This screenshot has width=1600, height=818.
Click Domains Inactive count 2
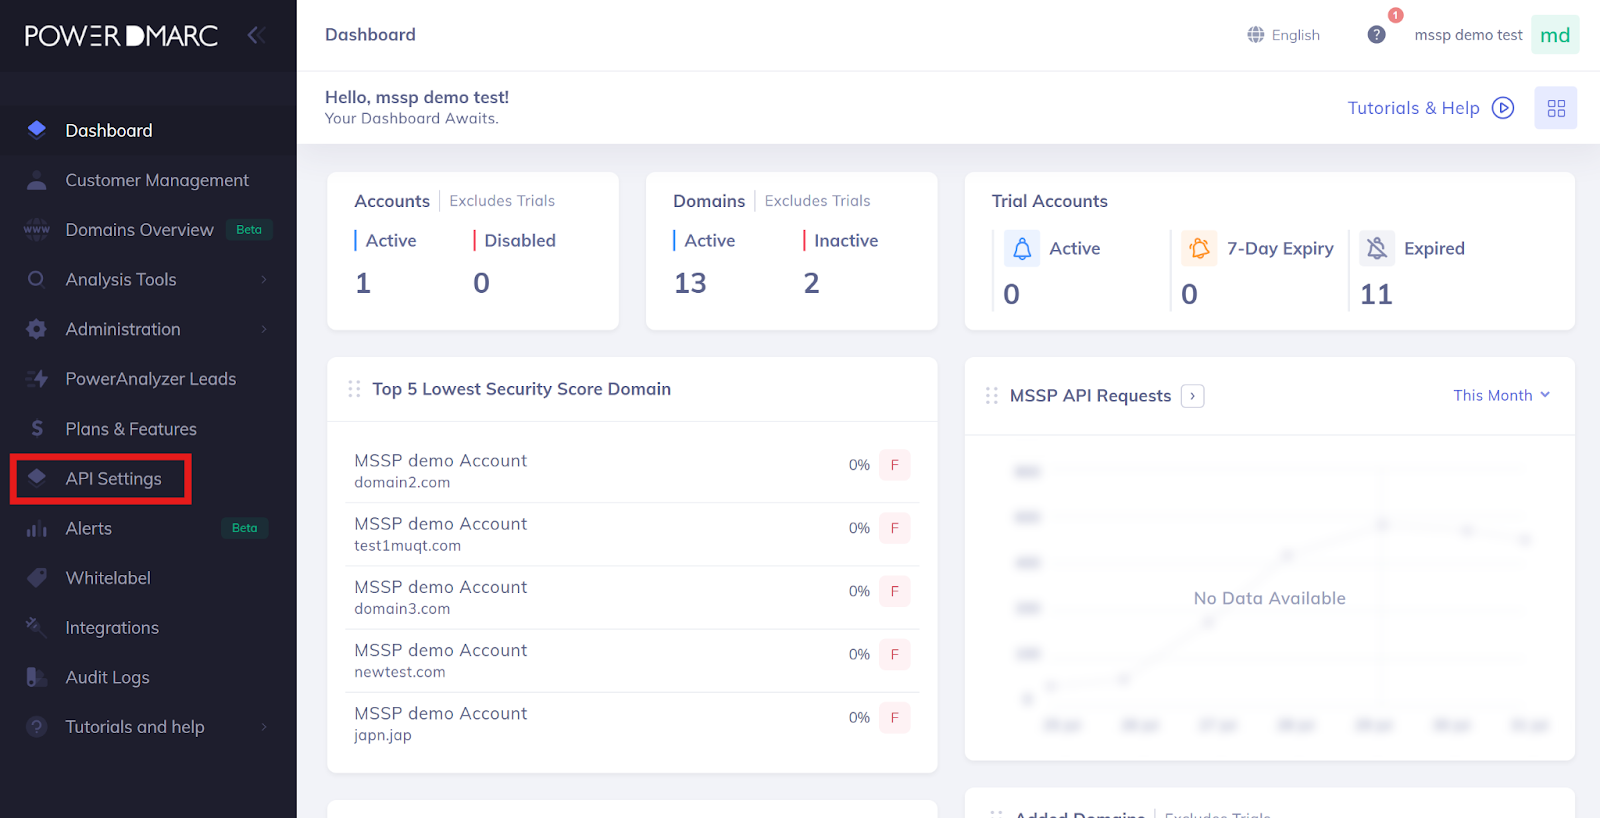click(811, 284)
